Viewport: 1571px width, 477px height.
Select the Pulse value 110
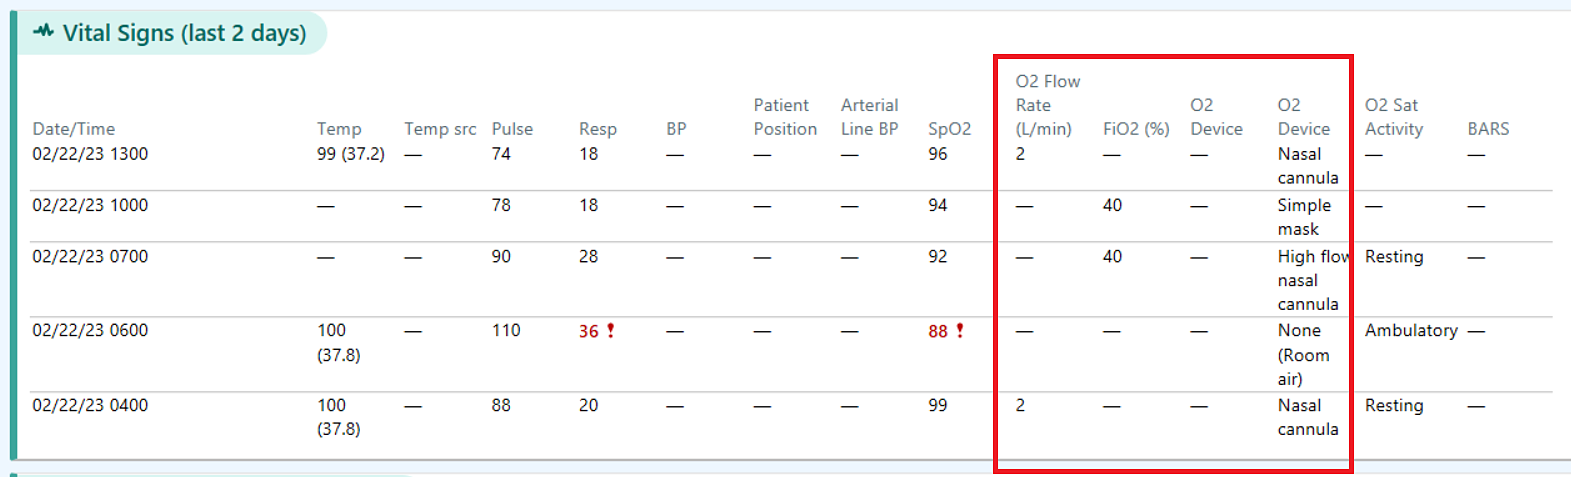[506, 330]
